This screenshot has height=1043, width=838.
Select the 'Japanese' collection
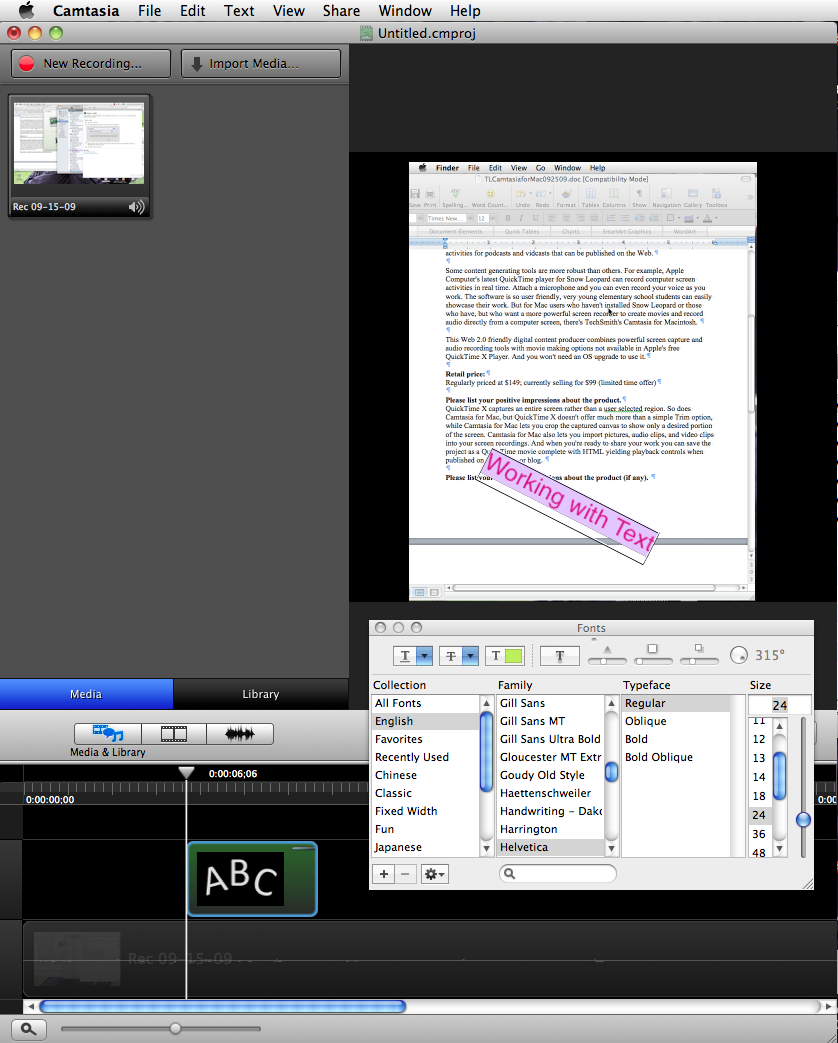pos(398,847)
